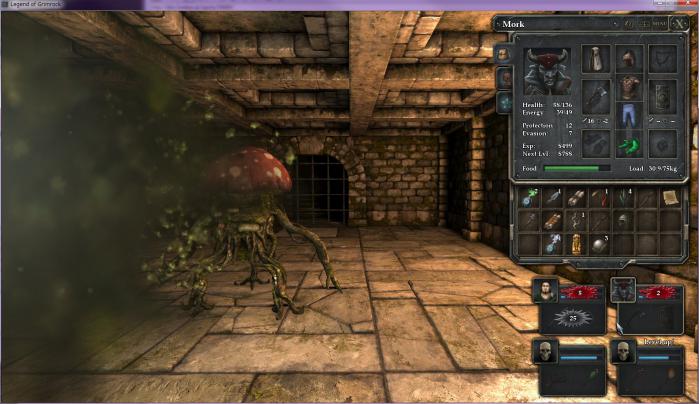Screen dimensions: 699x404
Task: Click the Mork name header bar
Action: pyautogui.click(x=557, y=24)
